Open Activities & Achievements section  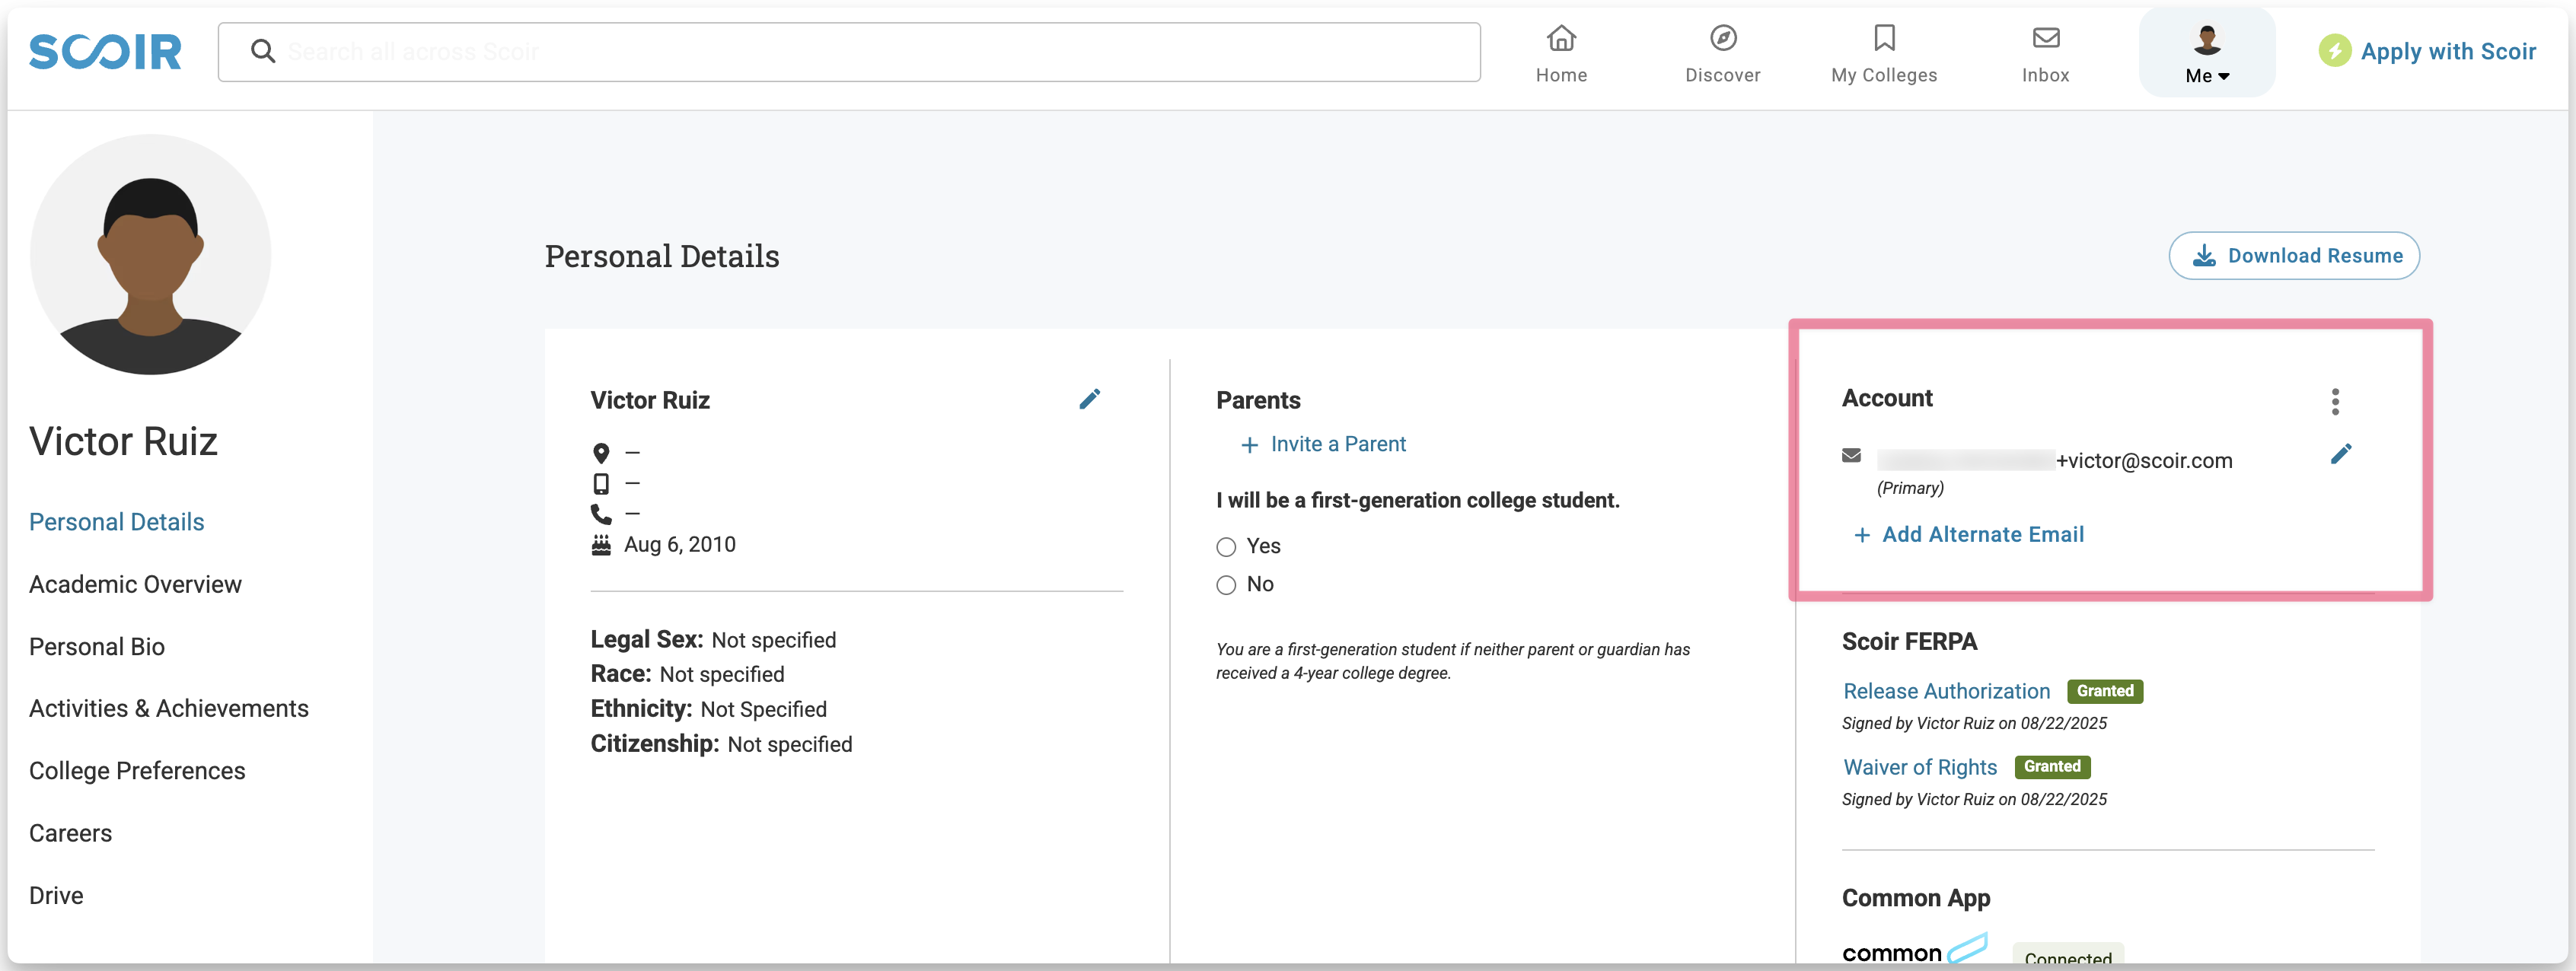pyautogui.click(x=168, y=708)
